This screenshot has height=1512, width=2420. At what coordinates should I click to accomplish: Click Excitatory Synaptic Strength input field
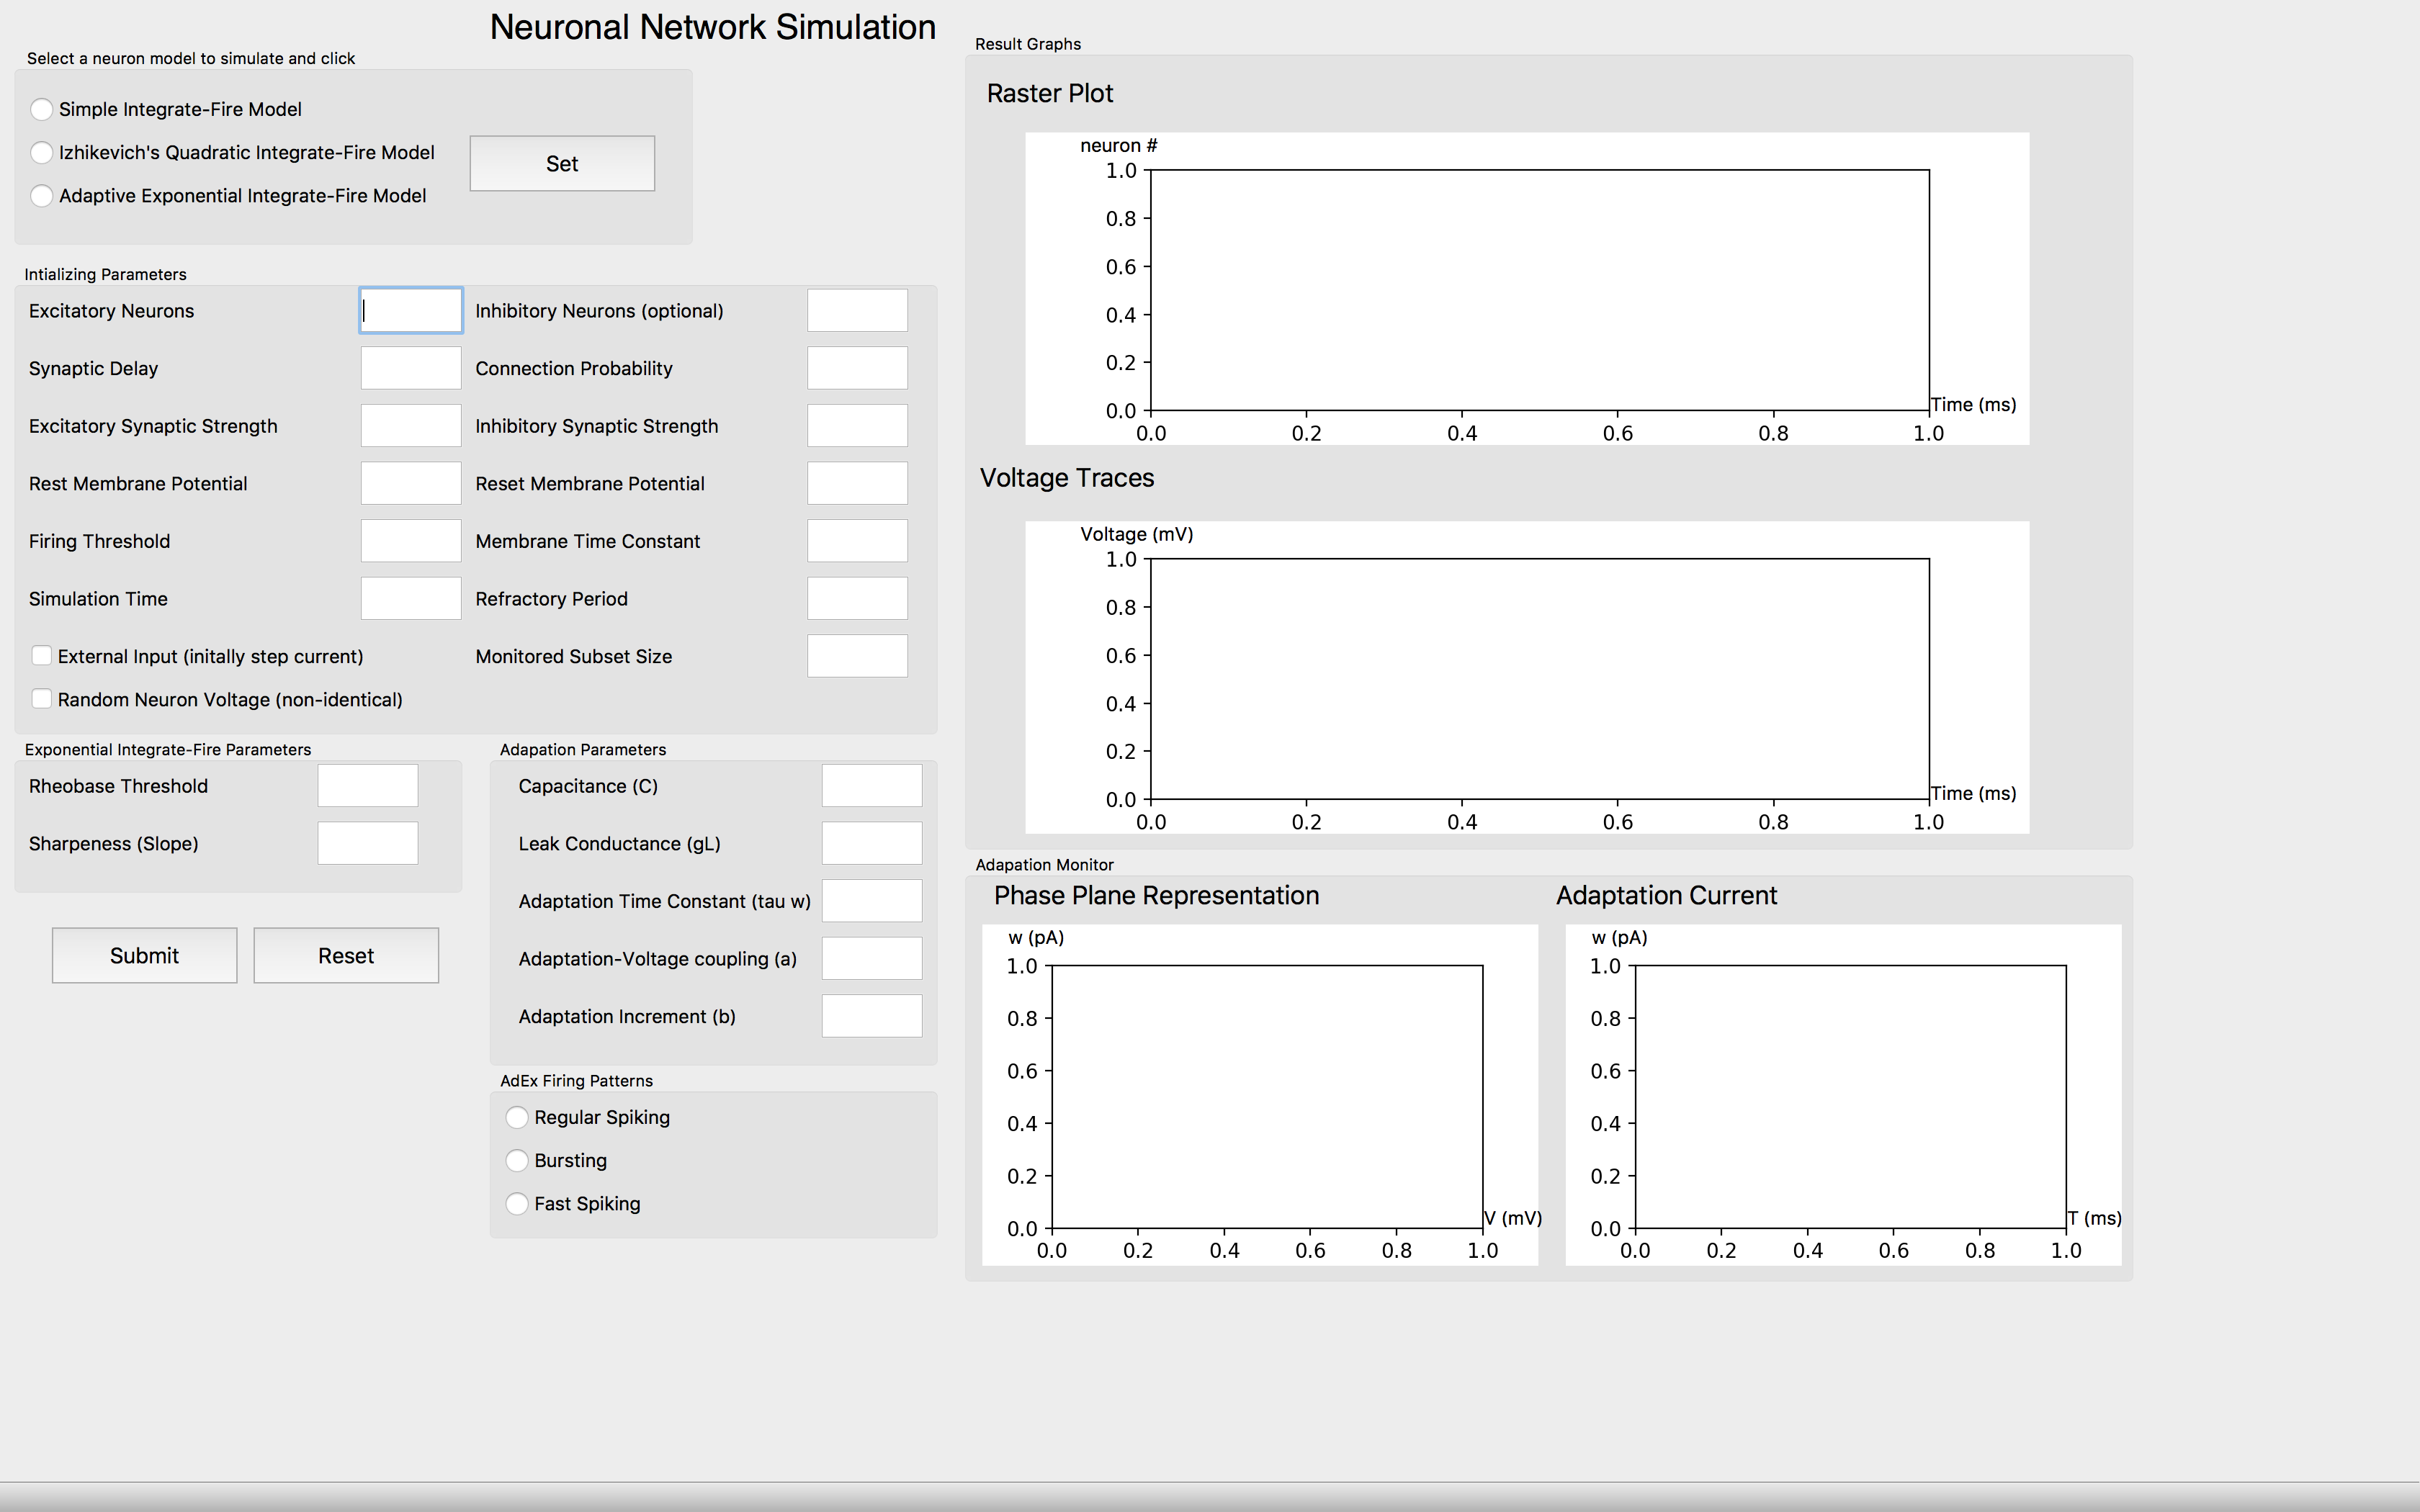411,425
